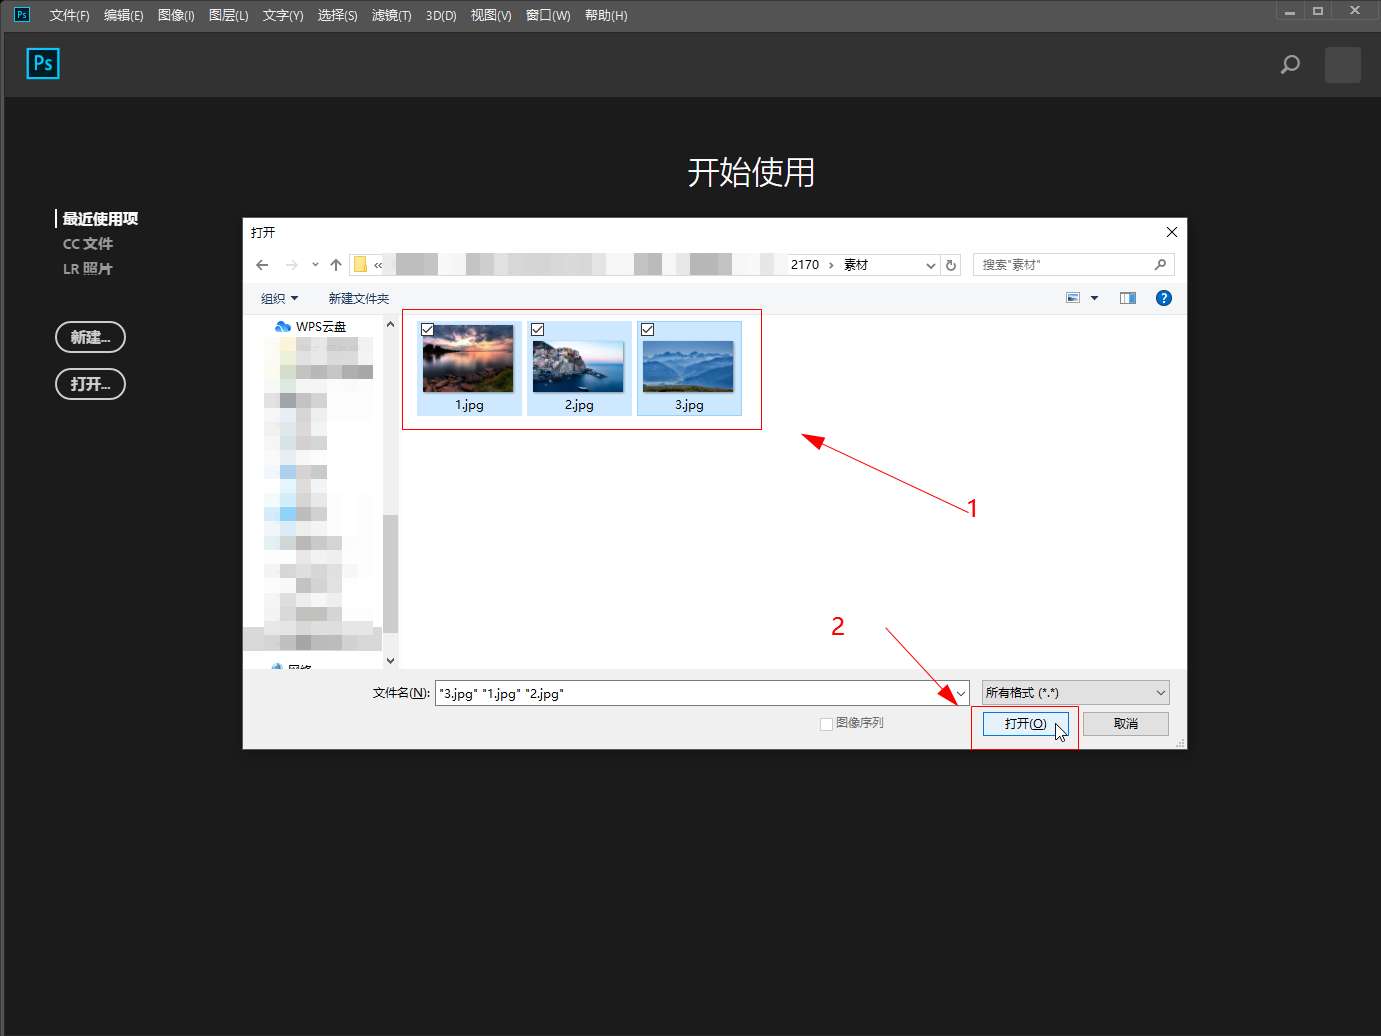
Task: Expand hidden path chevron in address bar
Action: click(378, 265)
